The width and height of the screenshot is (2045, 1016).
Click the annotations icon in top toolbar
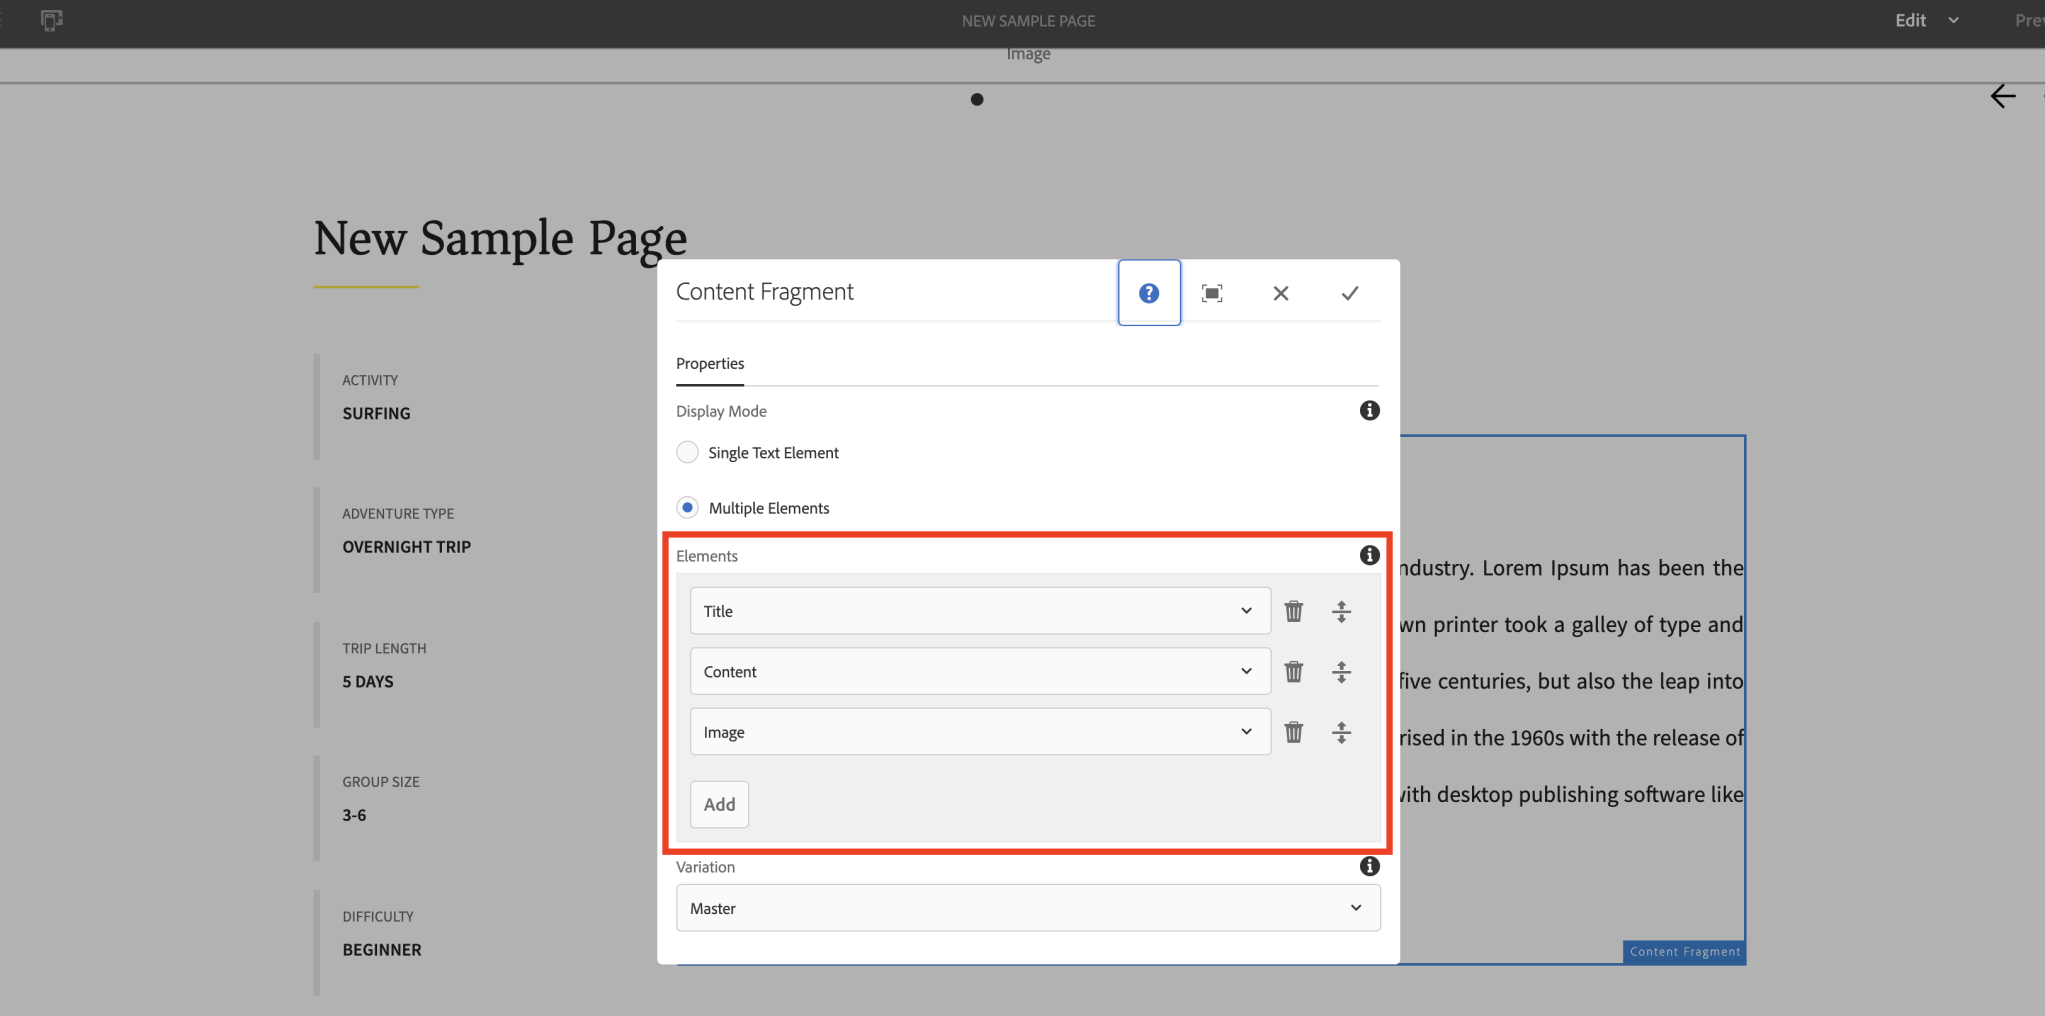coord(50,20)
